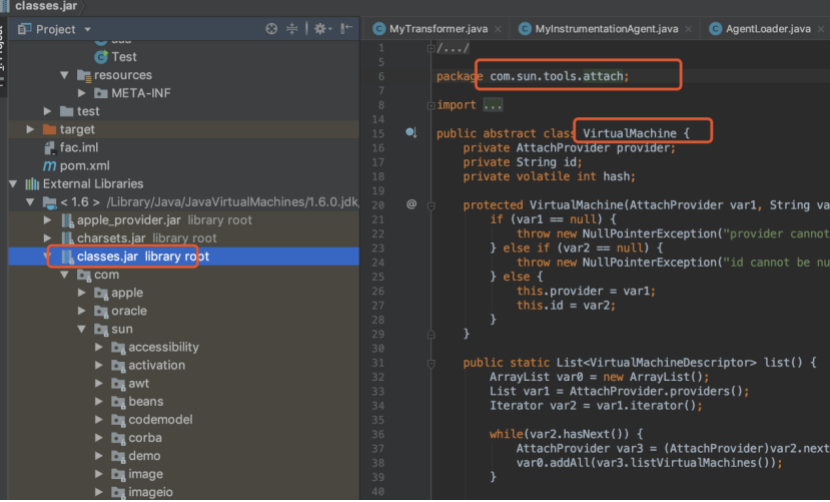Screen dimensions: 830x502
Task: Expand the folded import block
Action: (x=431, y=105)
